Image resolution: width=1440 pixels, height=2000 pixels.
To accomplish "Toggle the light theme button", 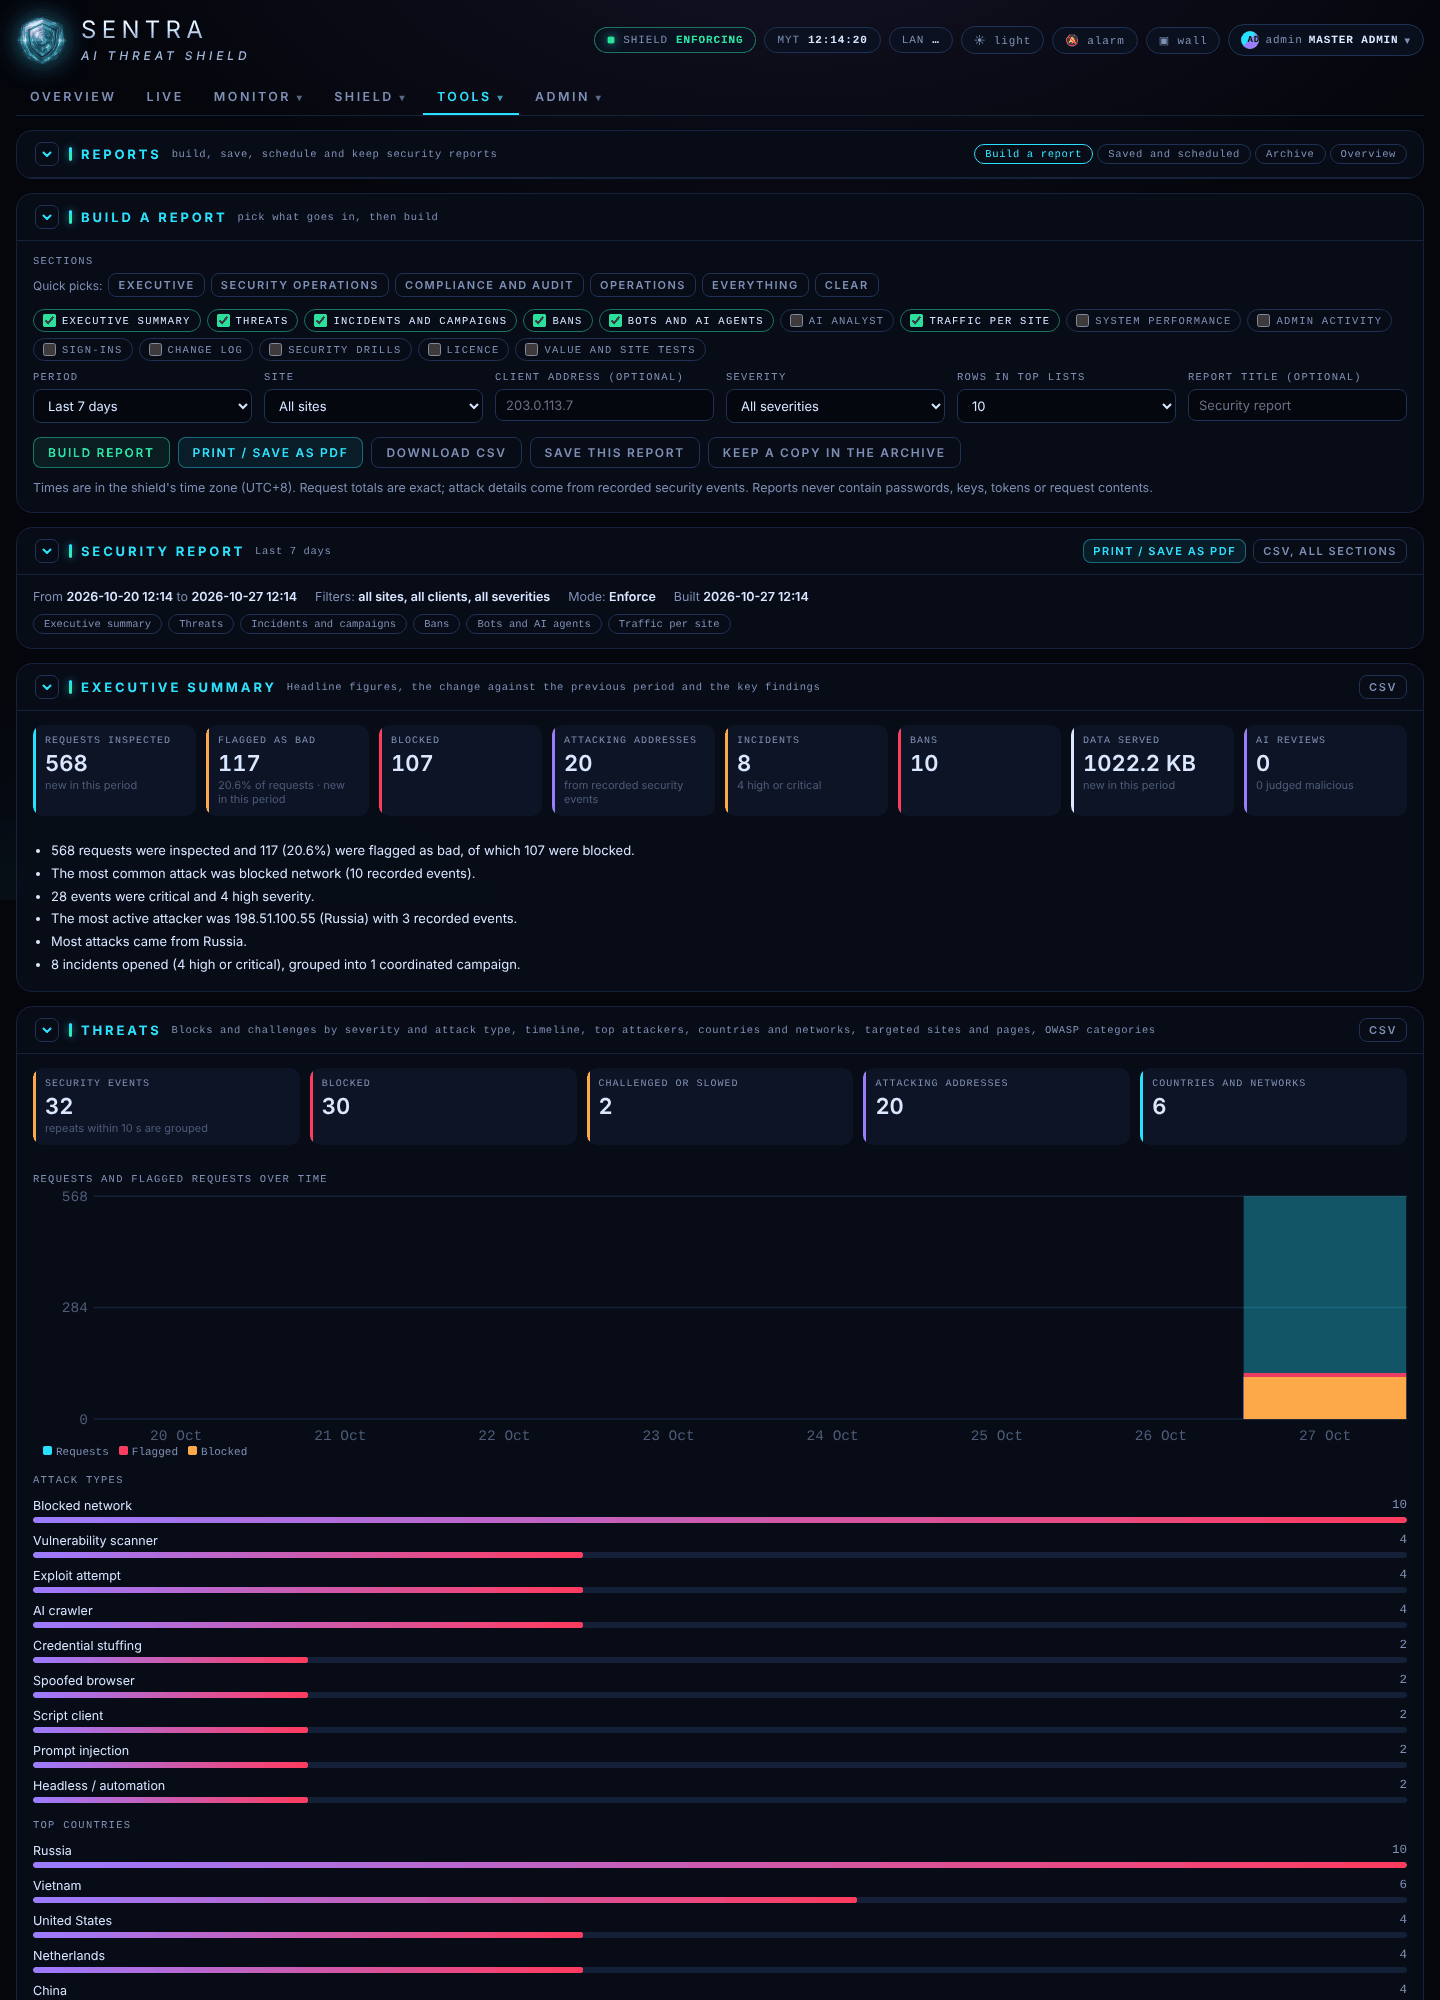I will 1002,40.
